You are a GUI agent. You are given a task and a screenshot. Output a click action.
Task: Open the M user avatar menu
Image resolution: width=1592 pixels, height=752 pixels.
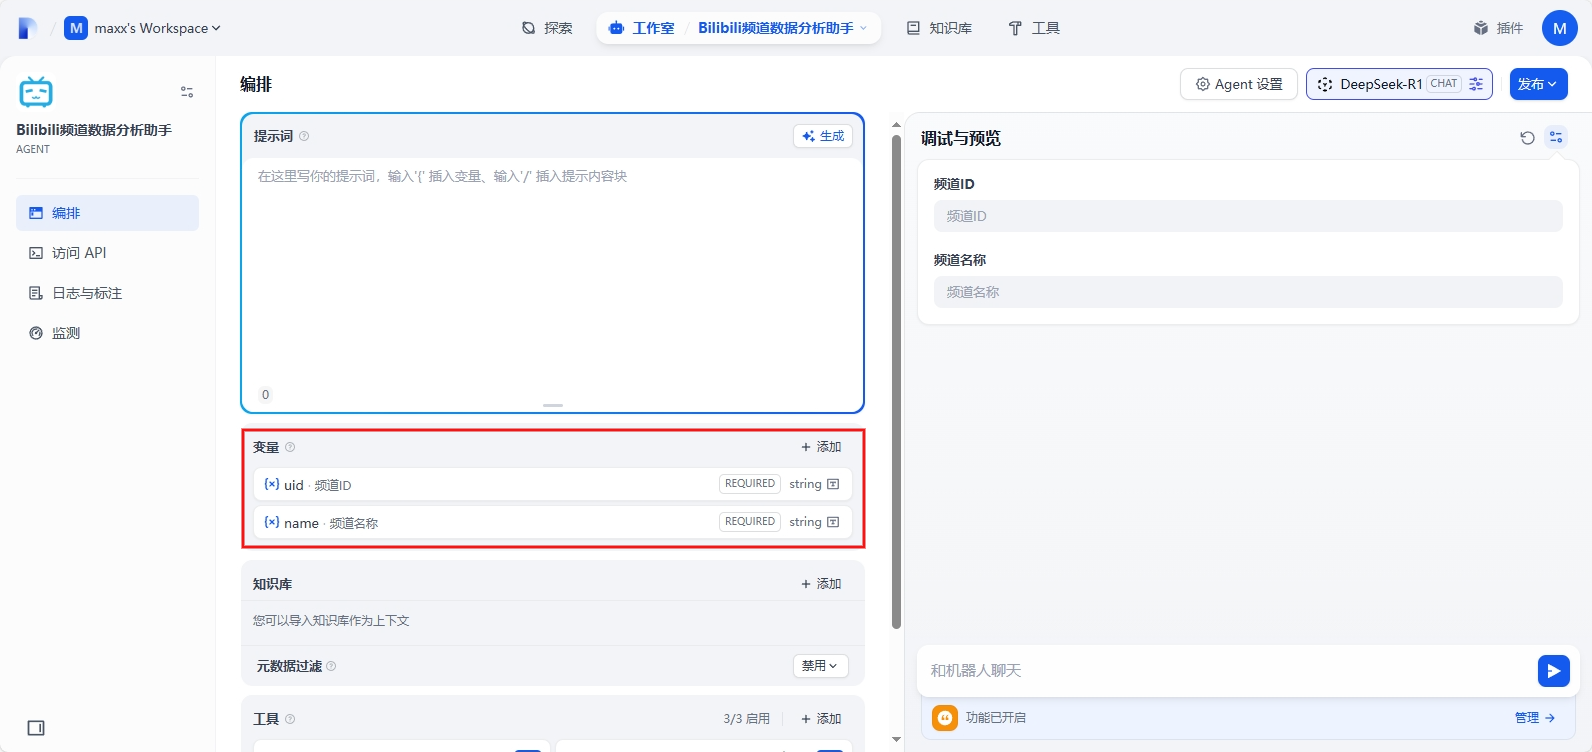point(1559,28)
